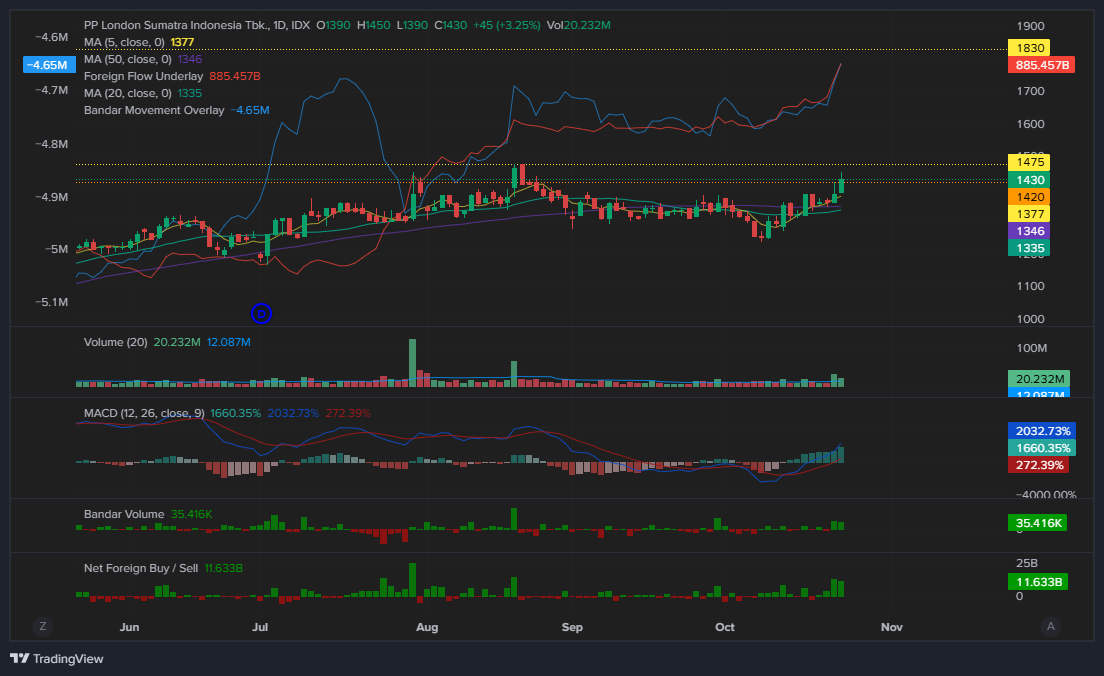Click the Jun label on time axis
1104x676 pixels.
[x=130, y=627]
